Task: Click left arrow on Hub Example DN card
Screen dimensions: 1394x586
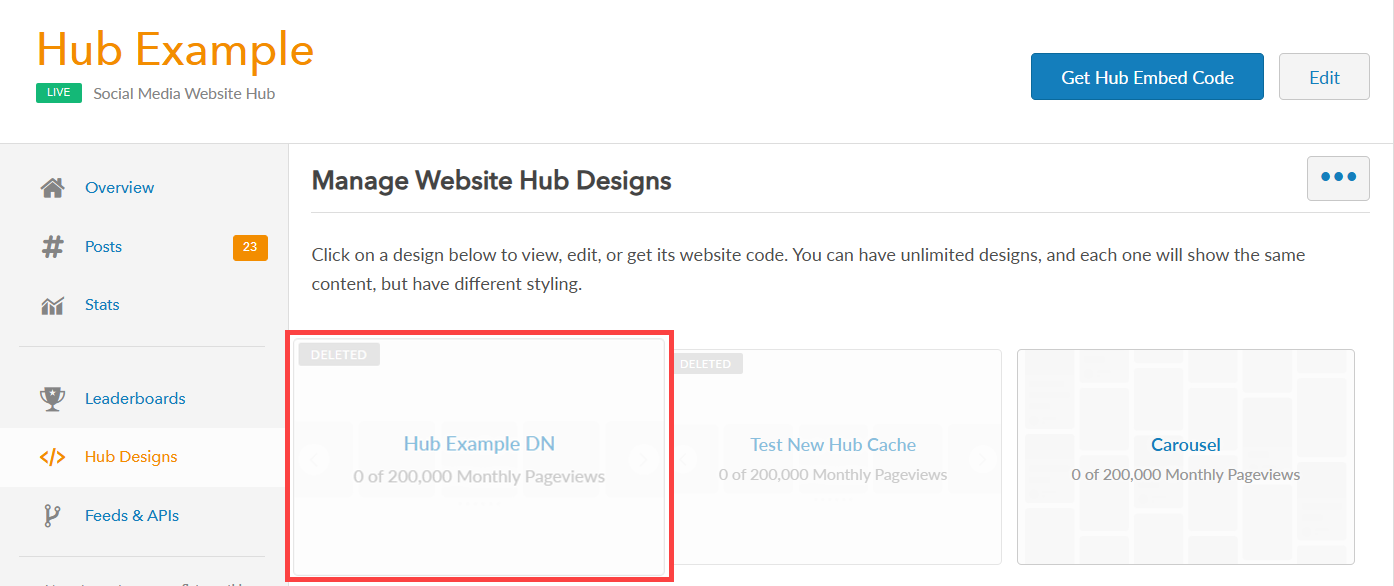Action: pyautogui.click(x=316, y=459)
